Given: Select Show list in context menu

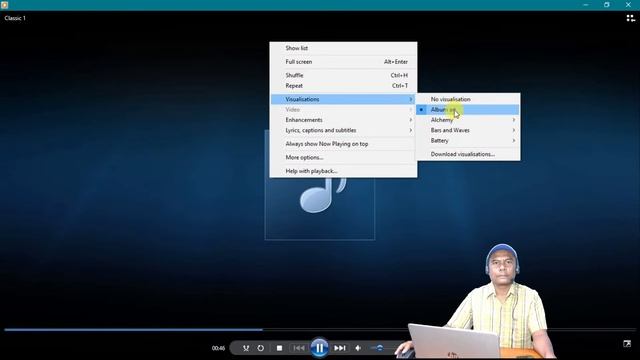Looking at the screenshot, I should [343, 48].
